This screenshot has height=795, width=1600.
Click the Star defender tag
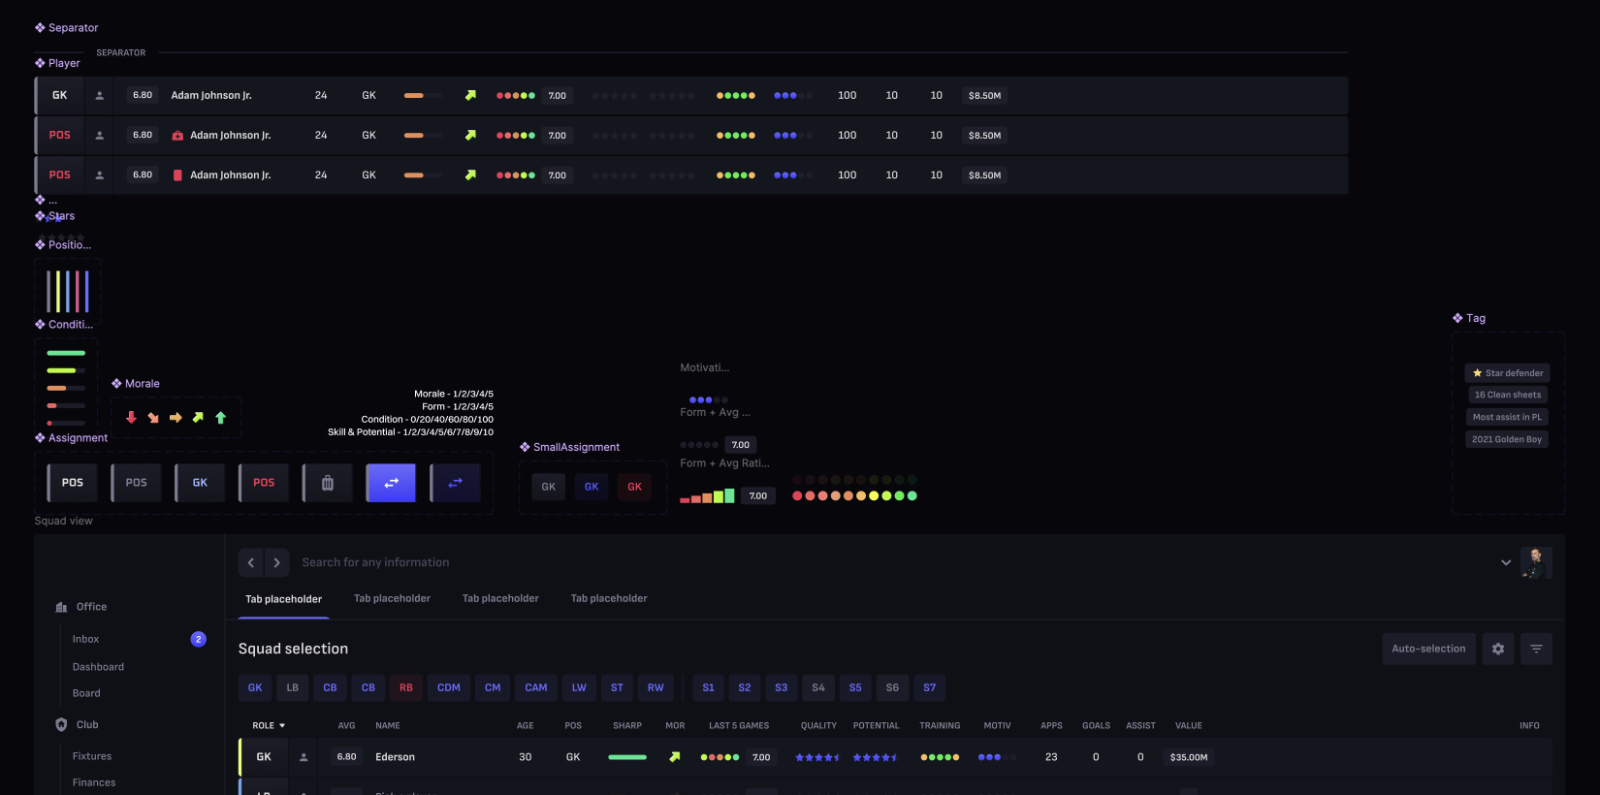(x=1507, y=373)
